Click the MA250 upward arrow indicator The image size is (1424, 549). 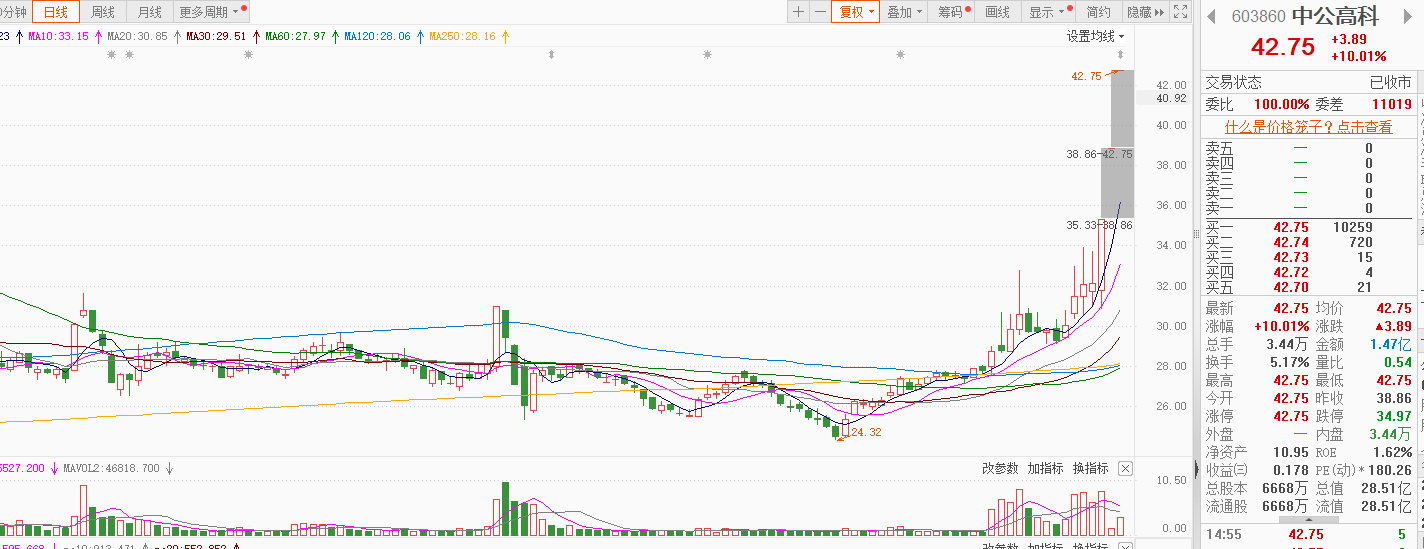click(505, 37)
